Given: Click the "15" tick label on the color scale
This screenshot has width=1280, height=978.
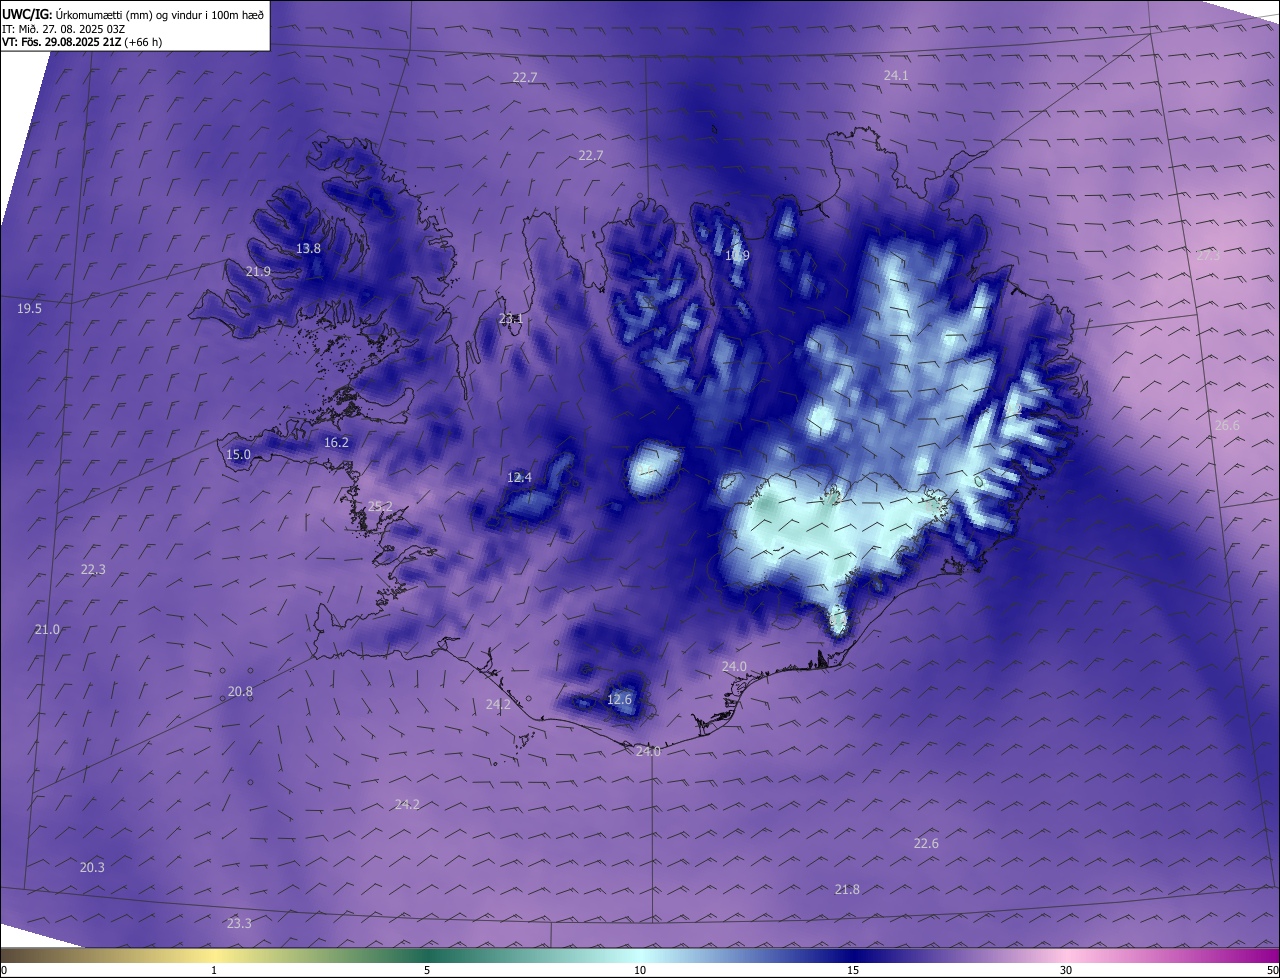Looking at the screenshot, I should pos(853,971).
